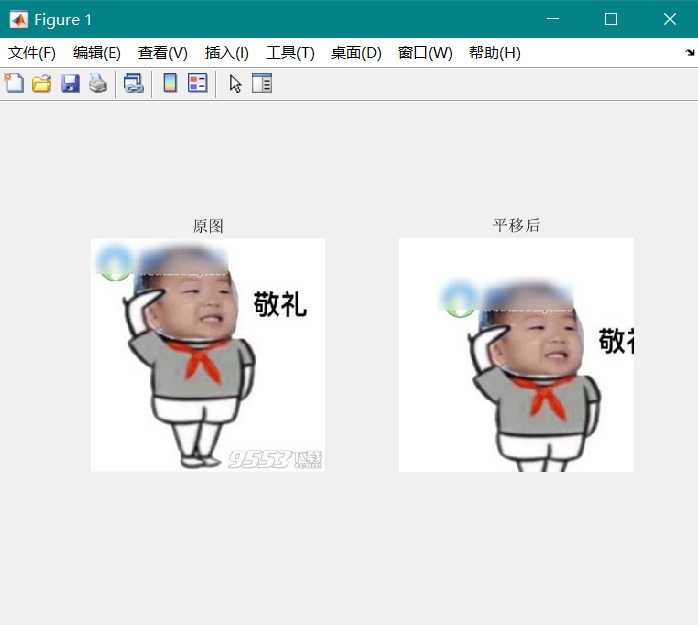Click the New Figure toolbar icon

(x=14, y=83)
